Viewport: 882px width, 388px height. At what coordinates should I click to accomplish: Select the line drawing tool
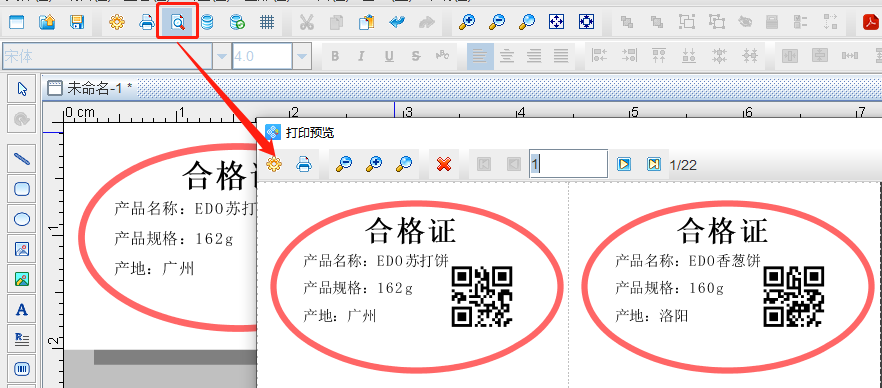pos(21,159)
